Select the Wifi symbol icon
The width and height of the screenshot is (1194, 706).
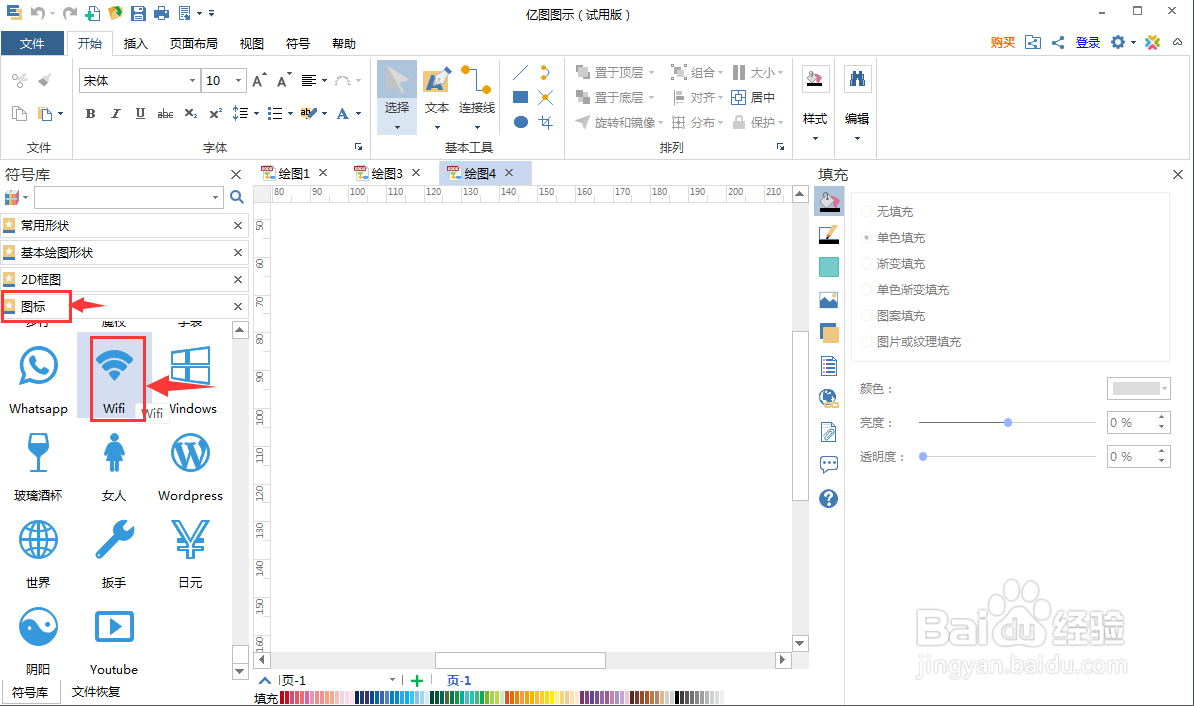pyautogui.click(x=114, y=366)
